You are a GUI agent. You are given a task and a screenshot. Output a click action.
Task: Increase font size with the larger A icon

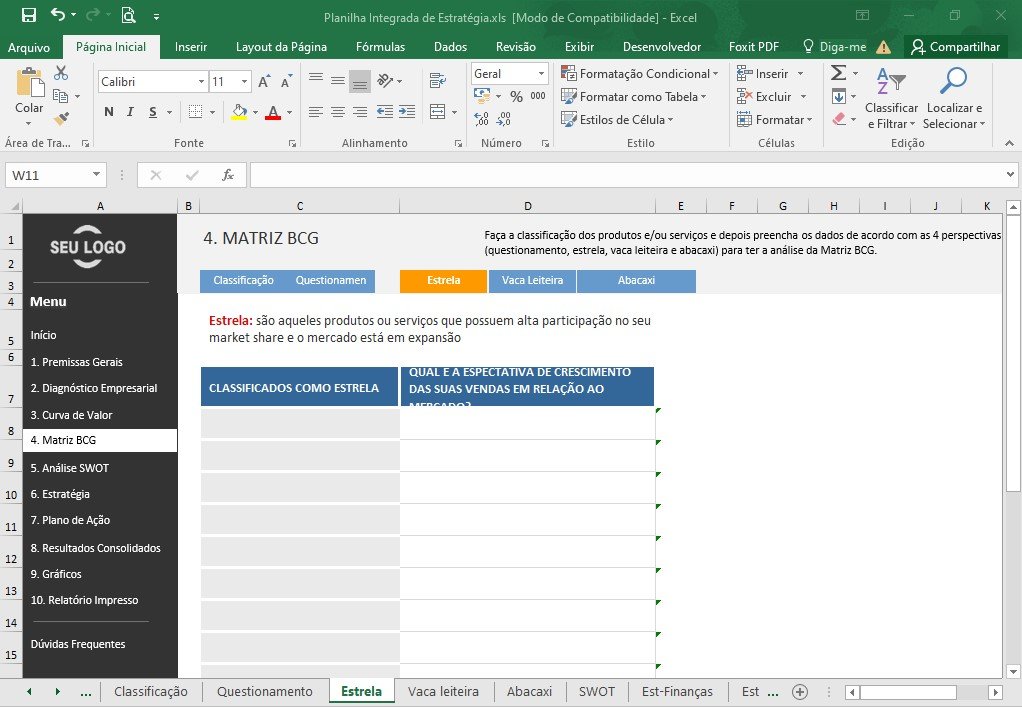coord(264,81)
